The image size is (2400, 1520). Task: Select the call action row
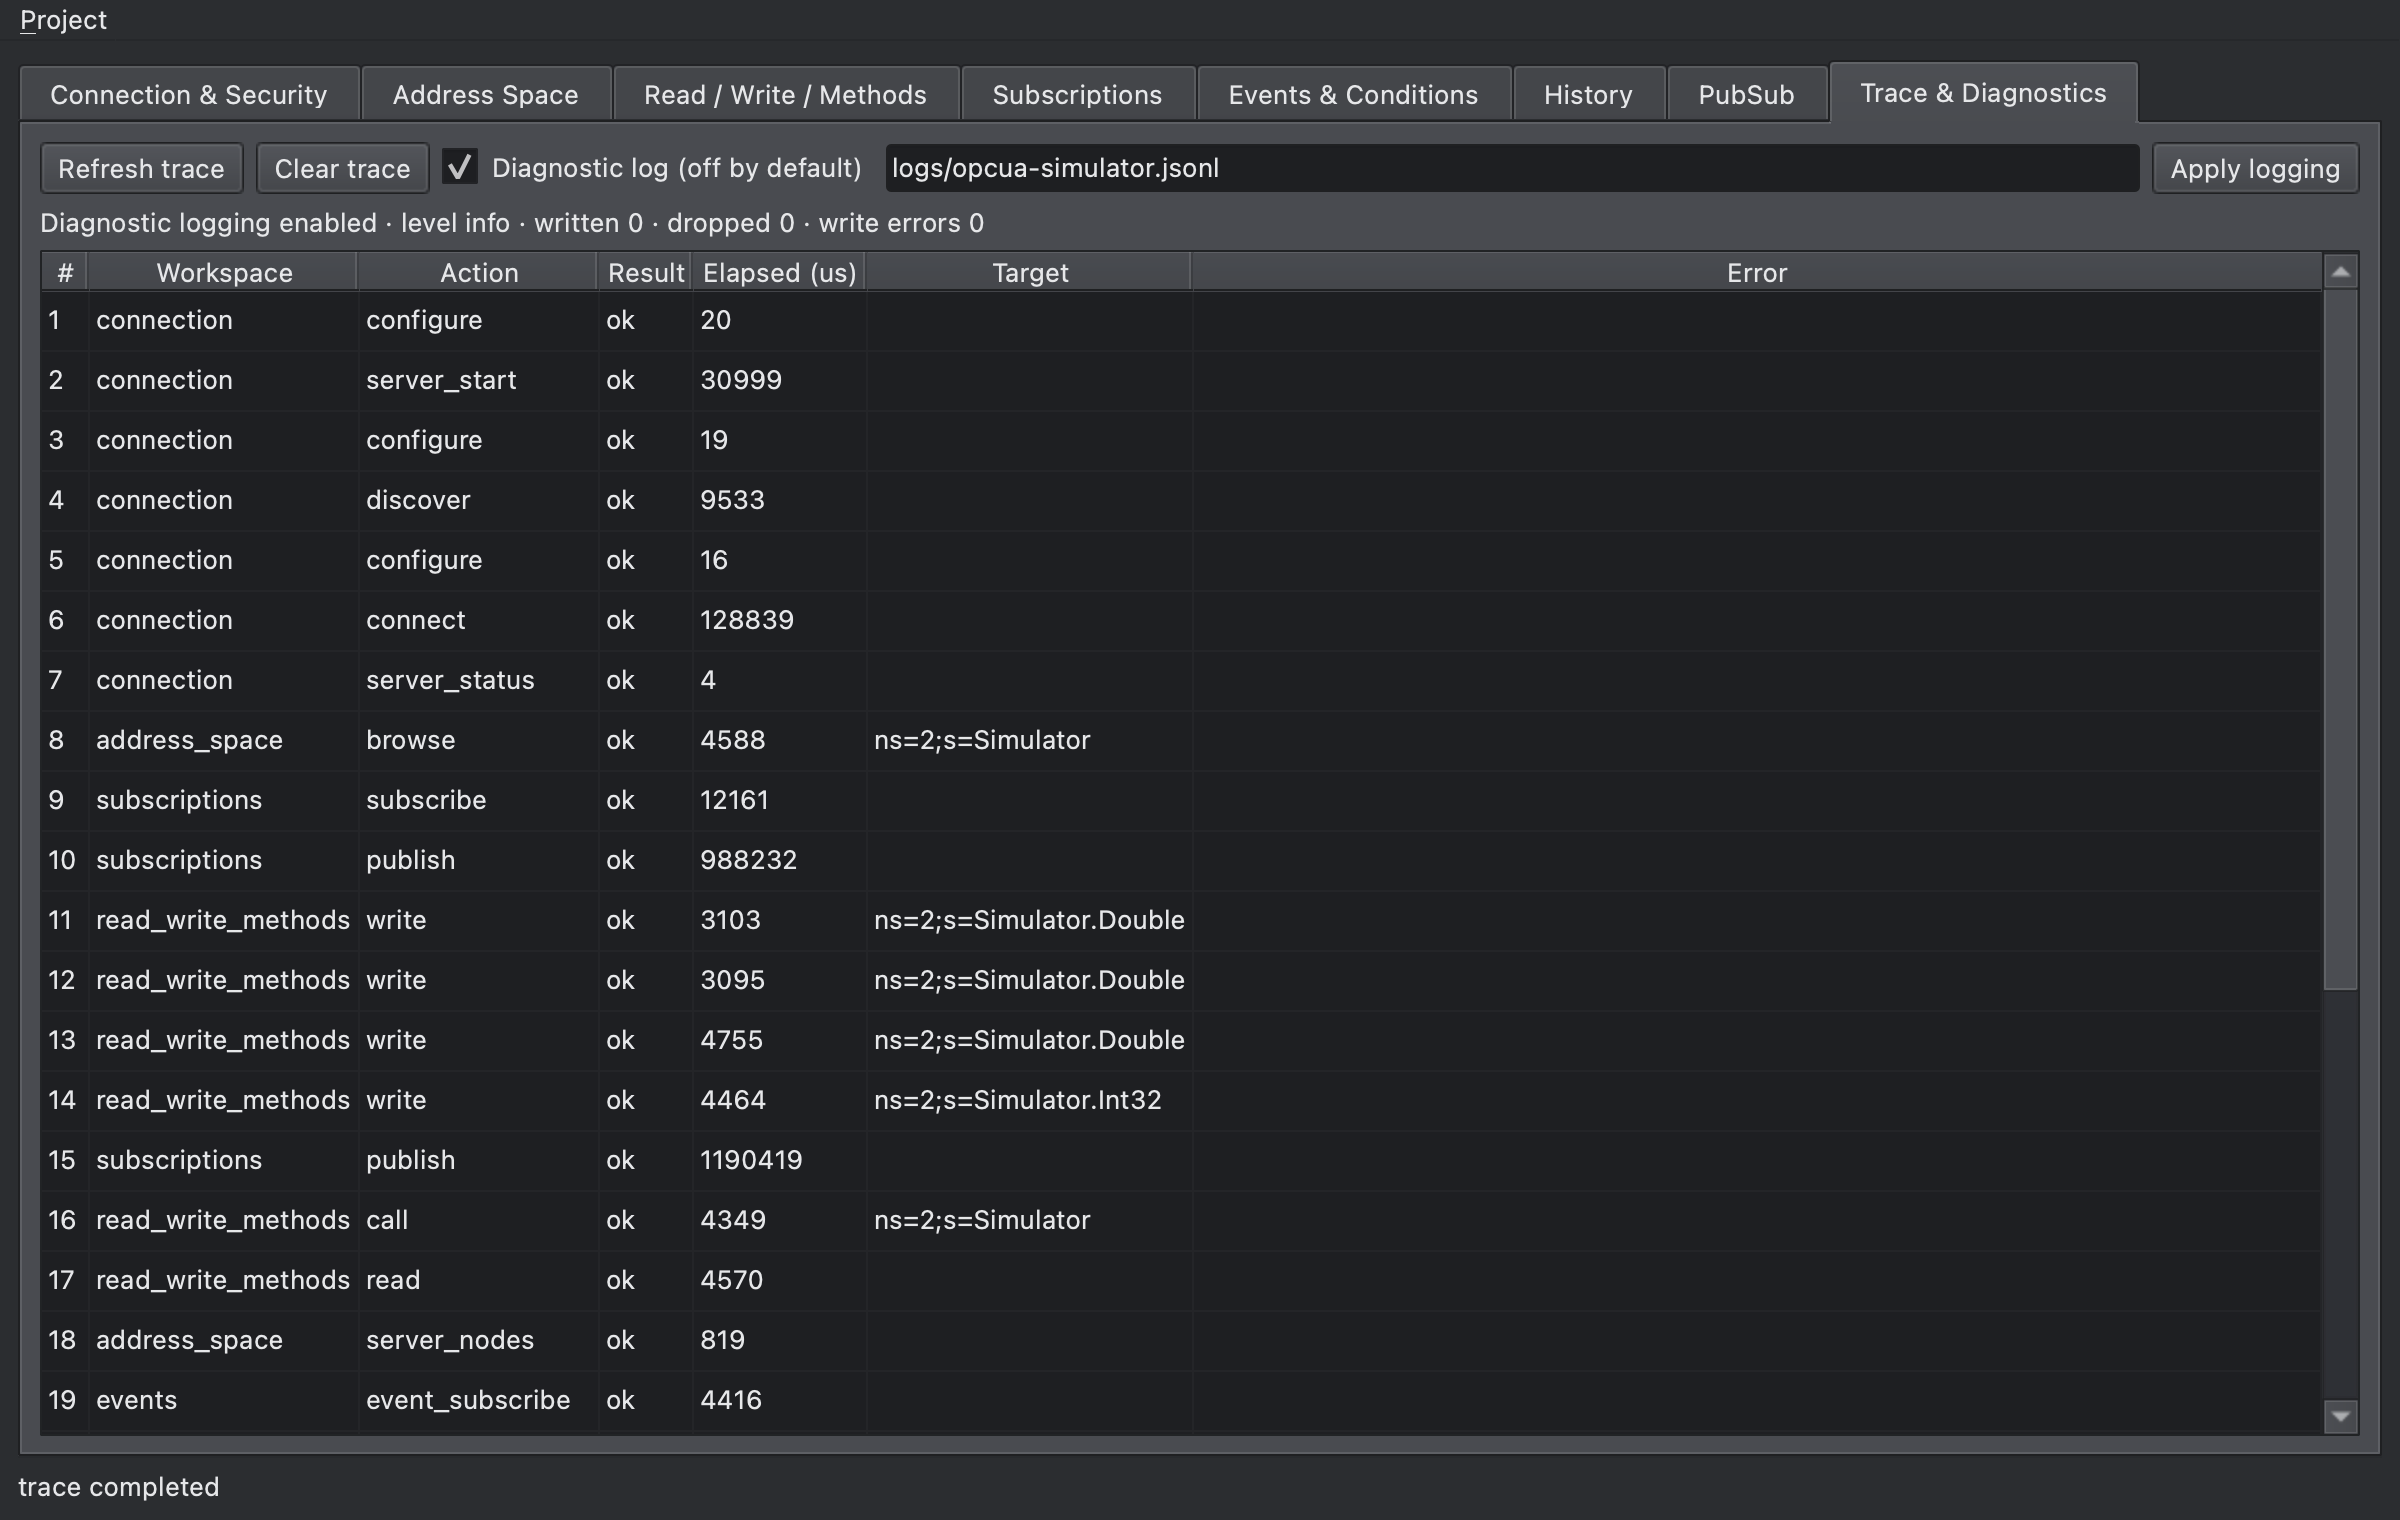pos(1181,1220)
